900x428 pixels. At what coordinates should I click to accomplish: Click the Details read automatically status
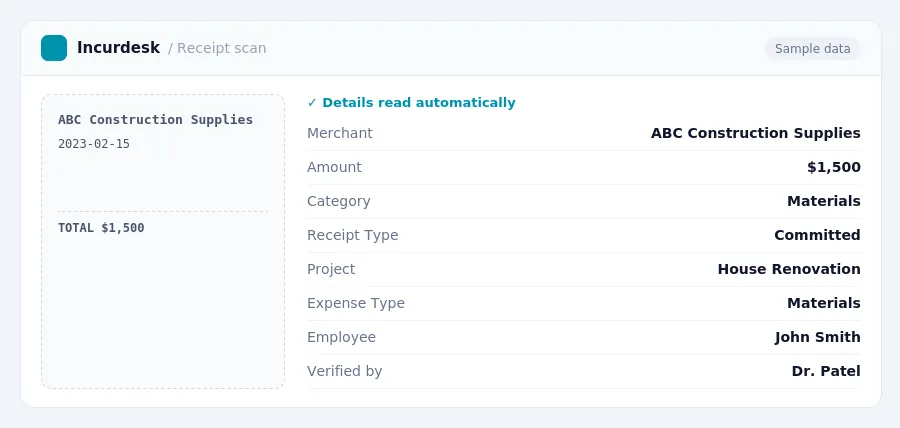point(412,103)
